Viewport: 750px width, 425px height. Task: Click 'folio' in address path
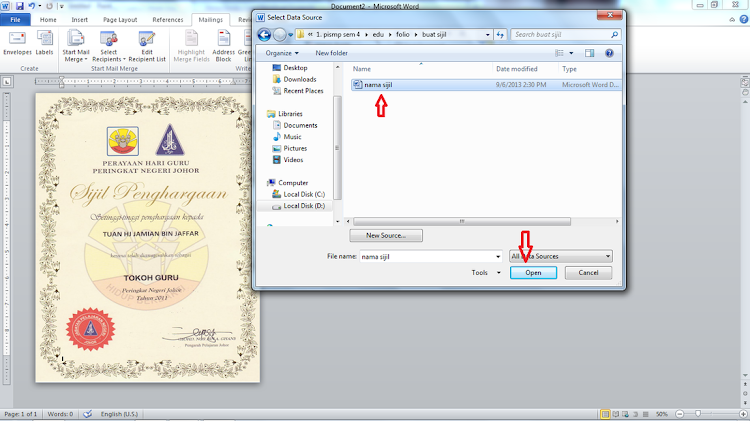click(402, 34)
